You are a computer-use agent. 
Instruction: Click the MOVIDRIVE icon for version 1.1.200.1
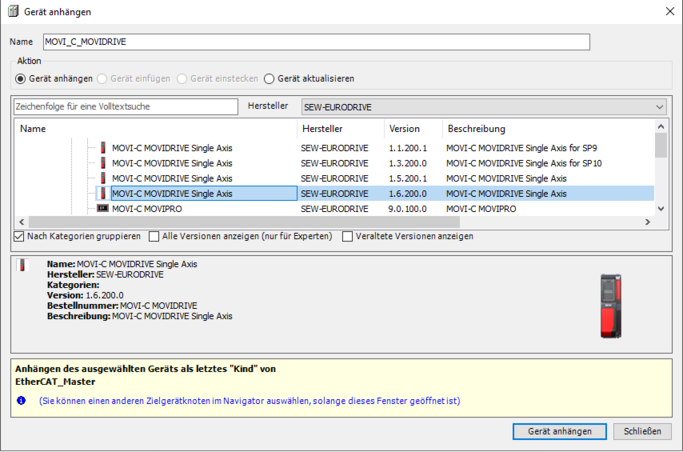(x=102, y=148)
